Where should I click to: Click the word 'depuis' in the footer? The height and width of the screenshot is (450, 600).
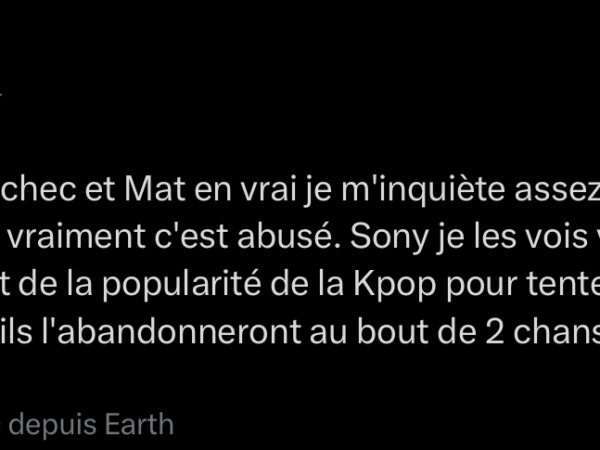(x=52, y=426)
